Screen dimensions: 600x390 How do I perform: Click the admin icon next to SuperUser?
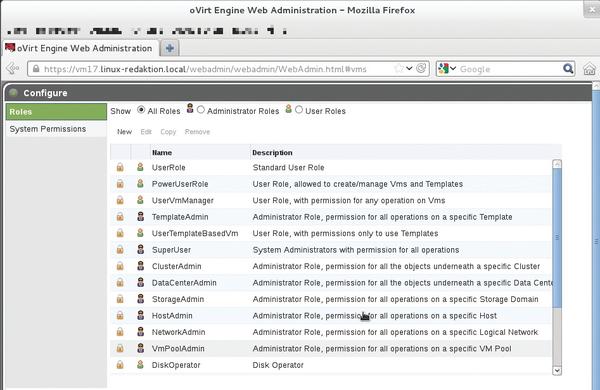tap(140, 250)
